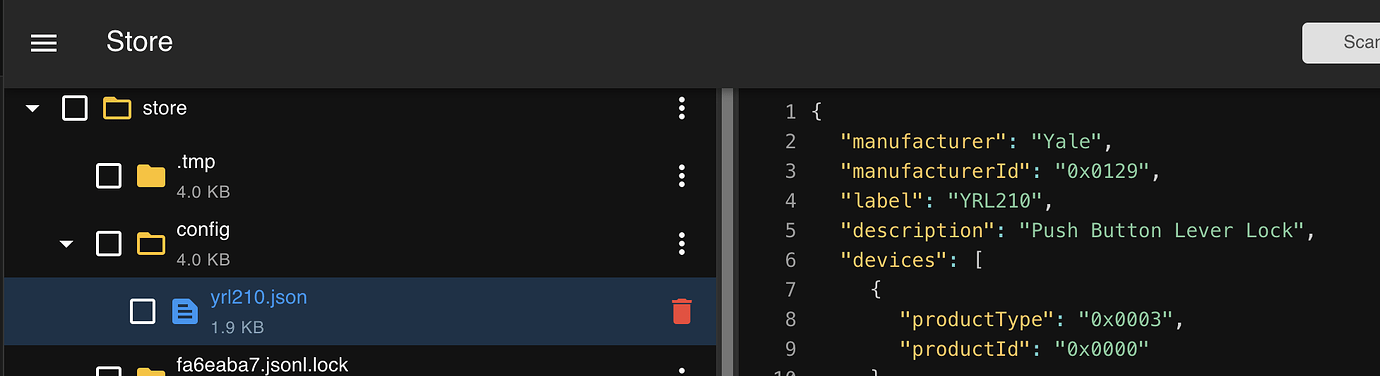Open the three-dot menu for the store folder

(681, 108)
